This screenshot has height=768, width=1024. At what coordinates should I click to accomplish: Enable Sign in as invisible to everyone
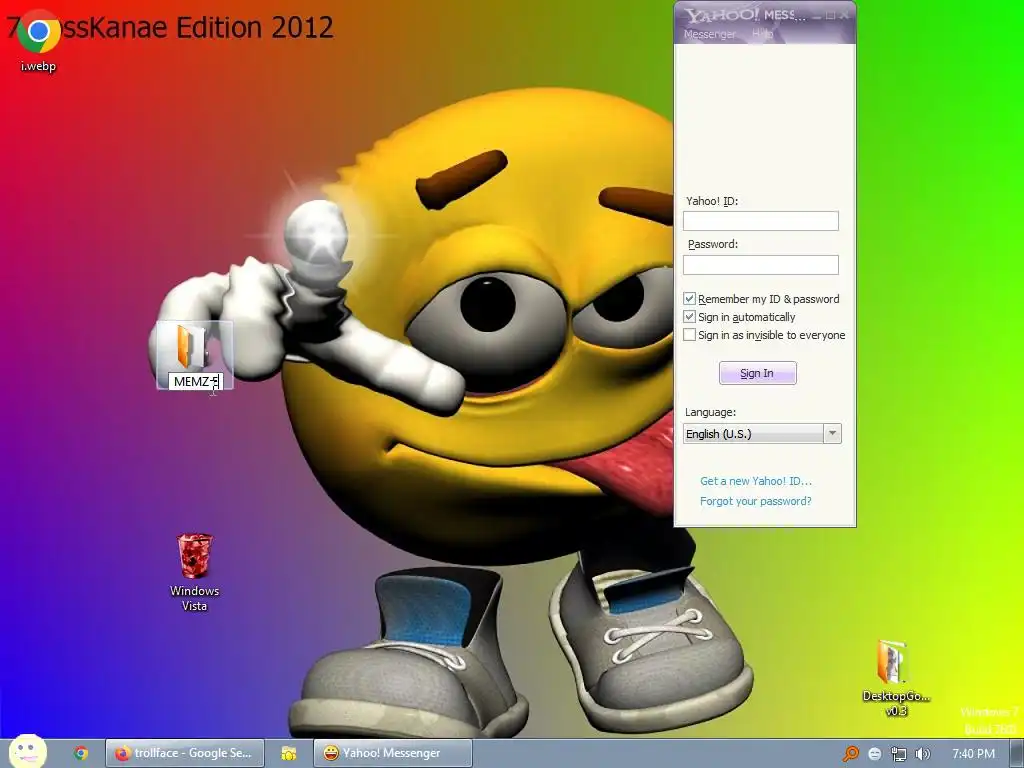(690, 335)
